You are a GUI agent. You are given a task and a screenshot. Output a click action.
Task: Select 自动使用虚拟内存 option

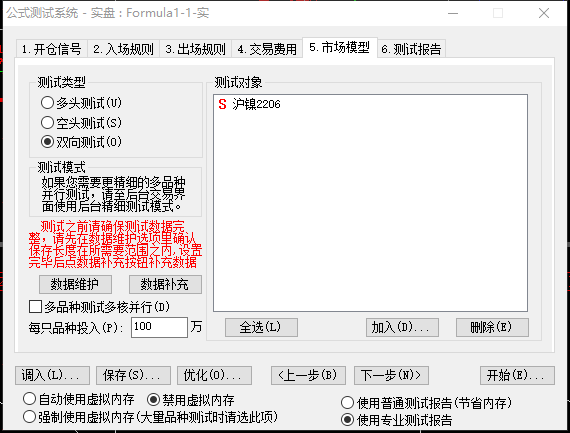click(x=79, y=399)
